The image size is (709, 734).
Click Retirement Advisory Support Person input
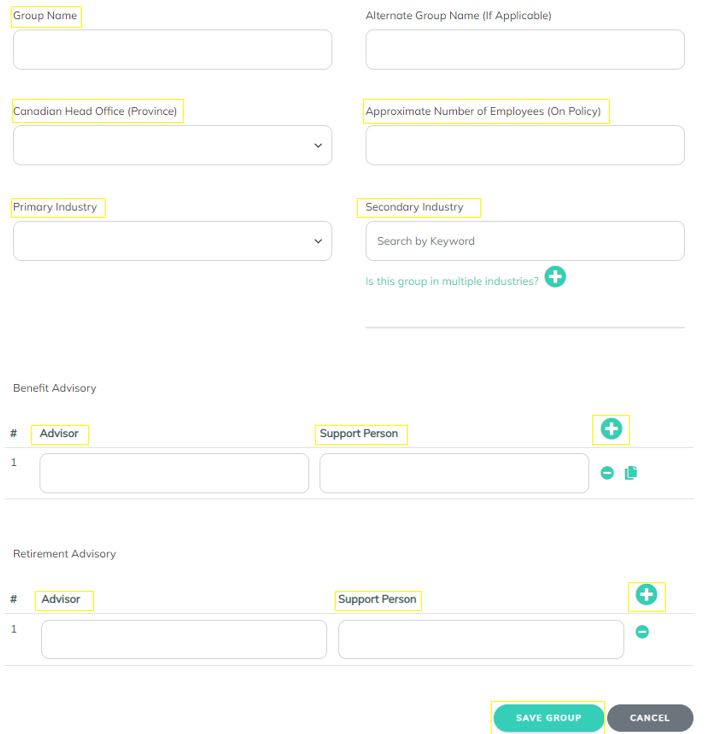pos(481,639)
